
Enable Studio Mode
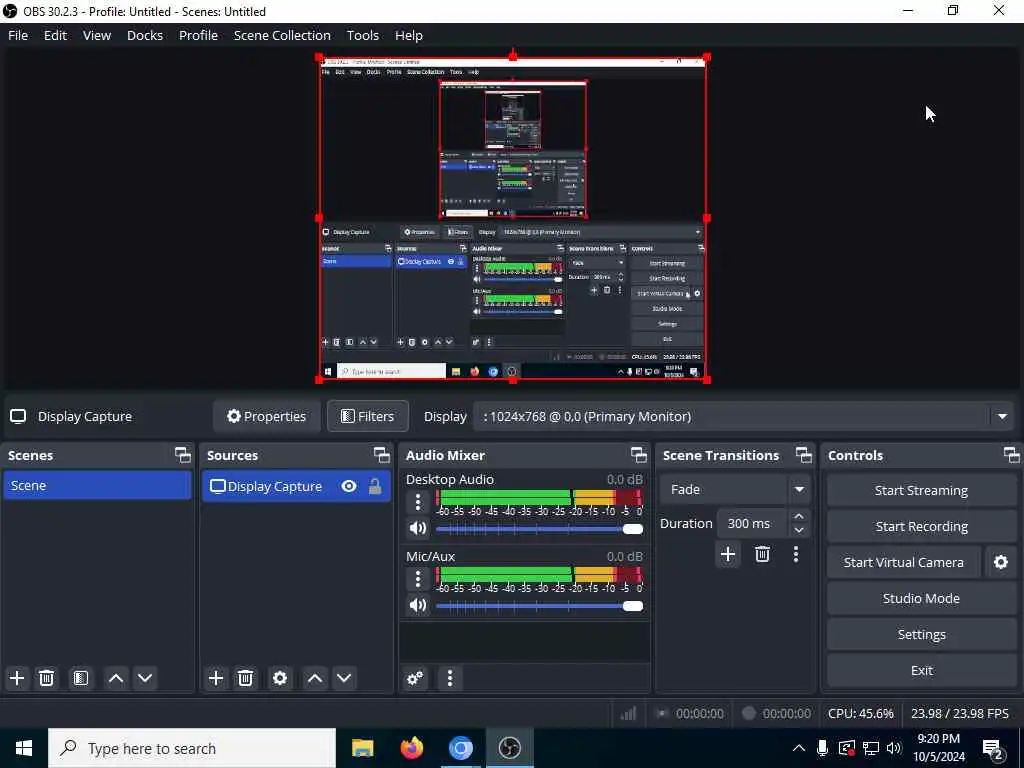point(921,598)
